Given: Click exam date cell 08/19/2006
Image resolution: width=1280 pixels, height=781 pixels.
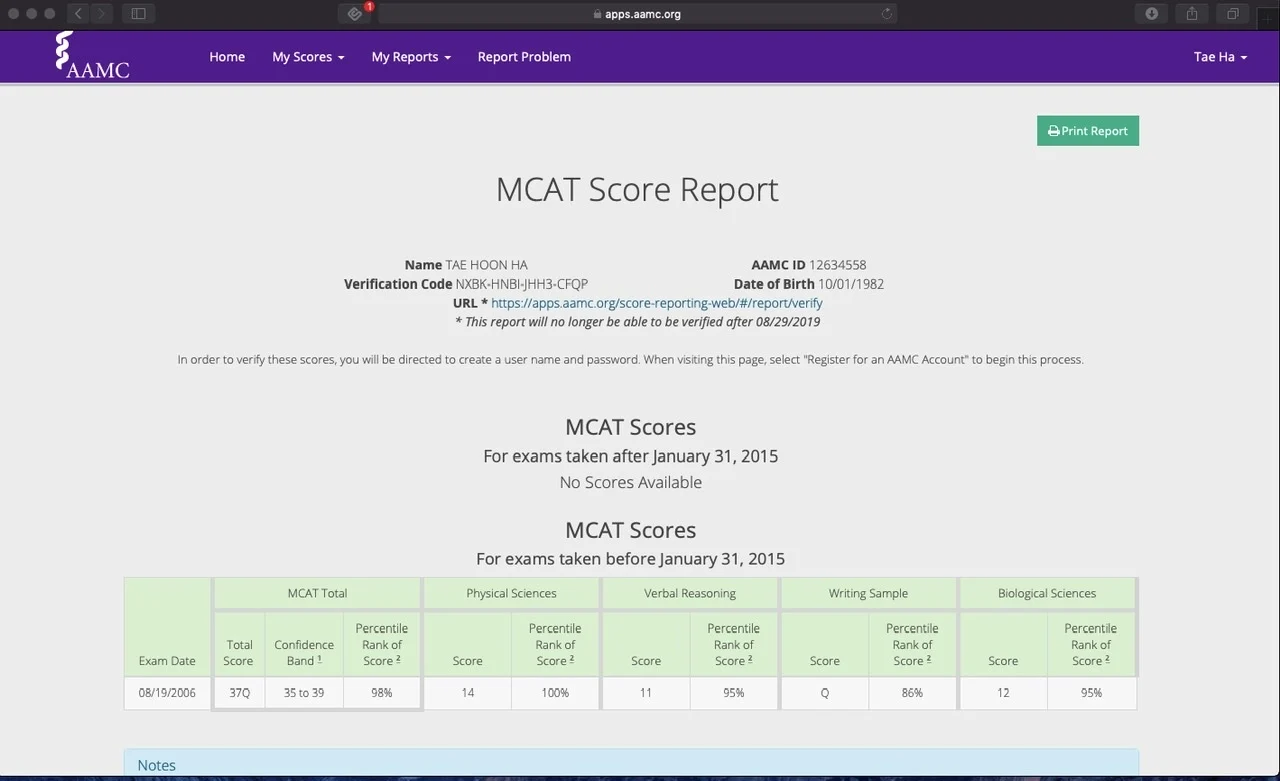Looking at the screenshot, I should [167, 693].
